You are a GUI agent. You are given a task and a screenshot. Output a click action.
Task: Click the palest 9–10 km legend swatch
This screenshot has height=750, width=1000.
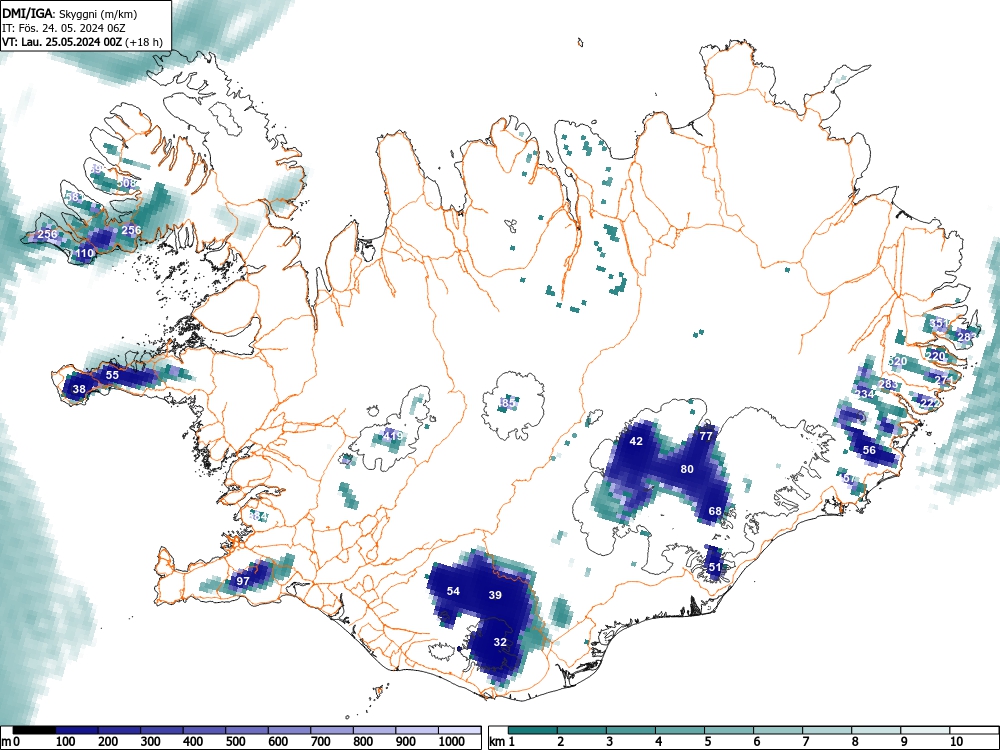pos(925,730)
